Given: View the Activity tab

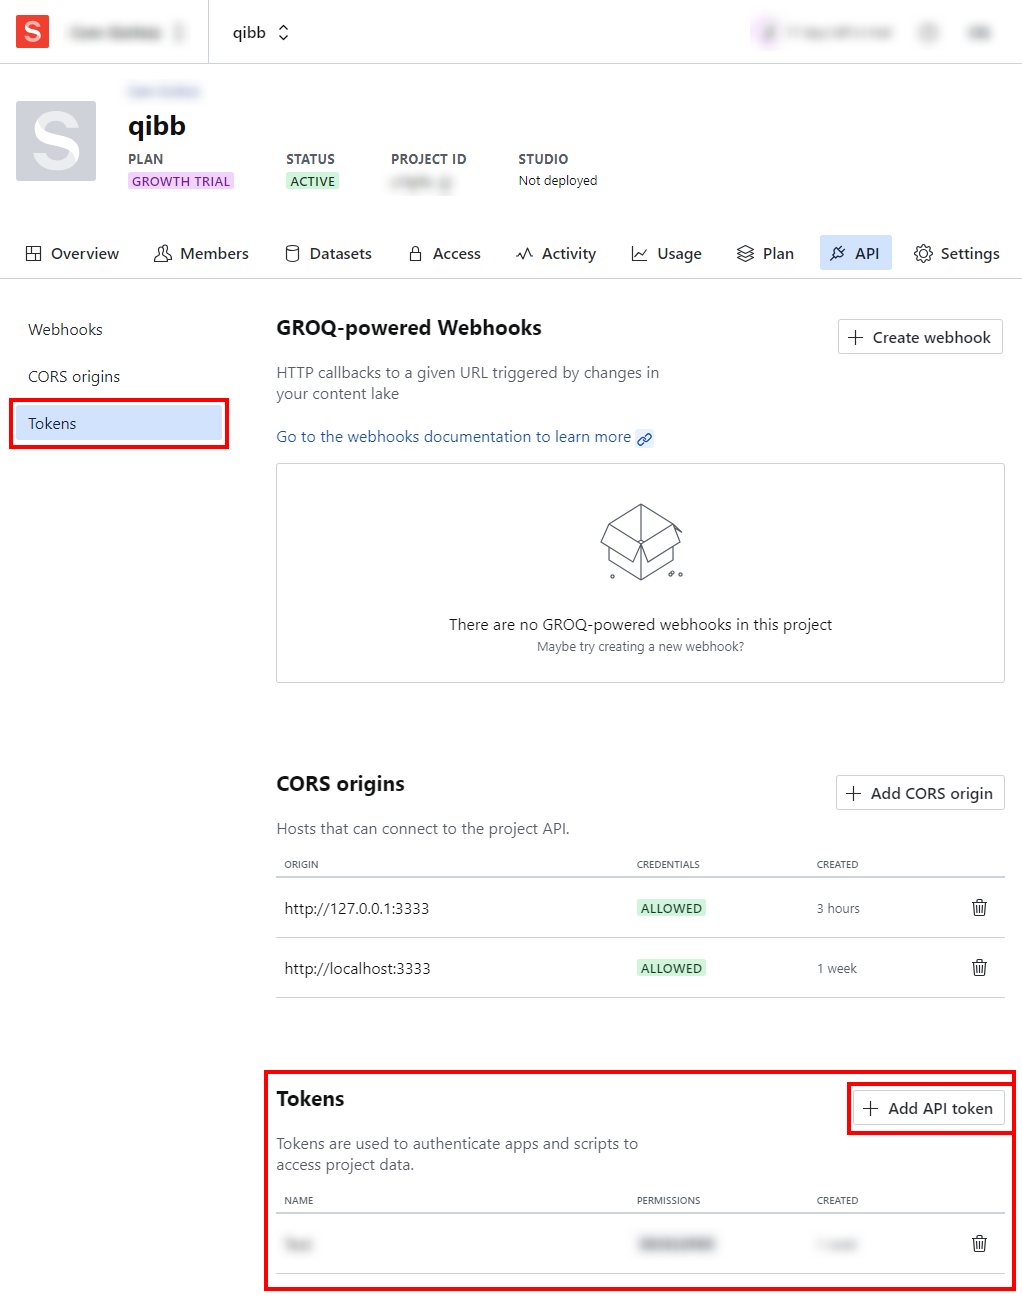Looking at the screenshot, I should [x=556, y=254].
